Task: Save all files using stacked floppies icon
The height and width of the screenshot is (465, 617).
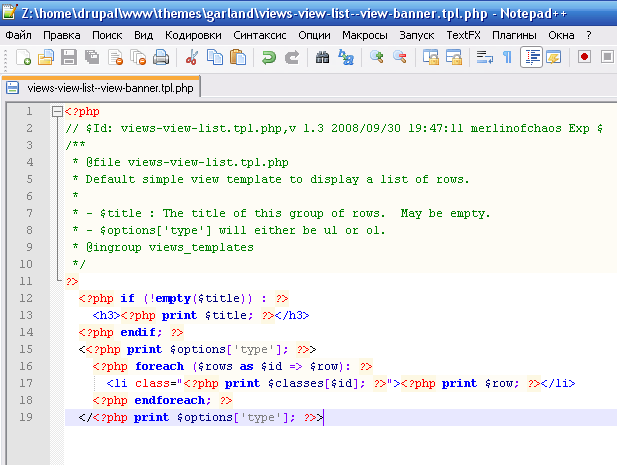Action: point(92,57)
